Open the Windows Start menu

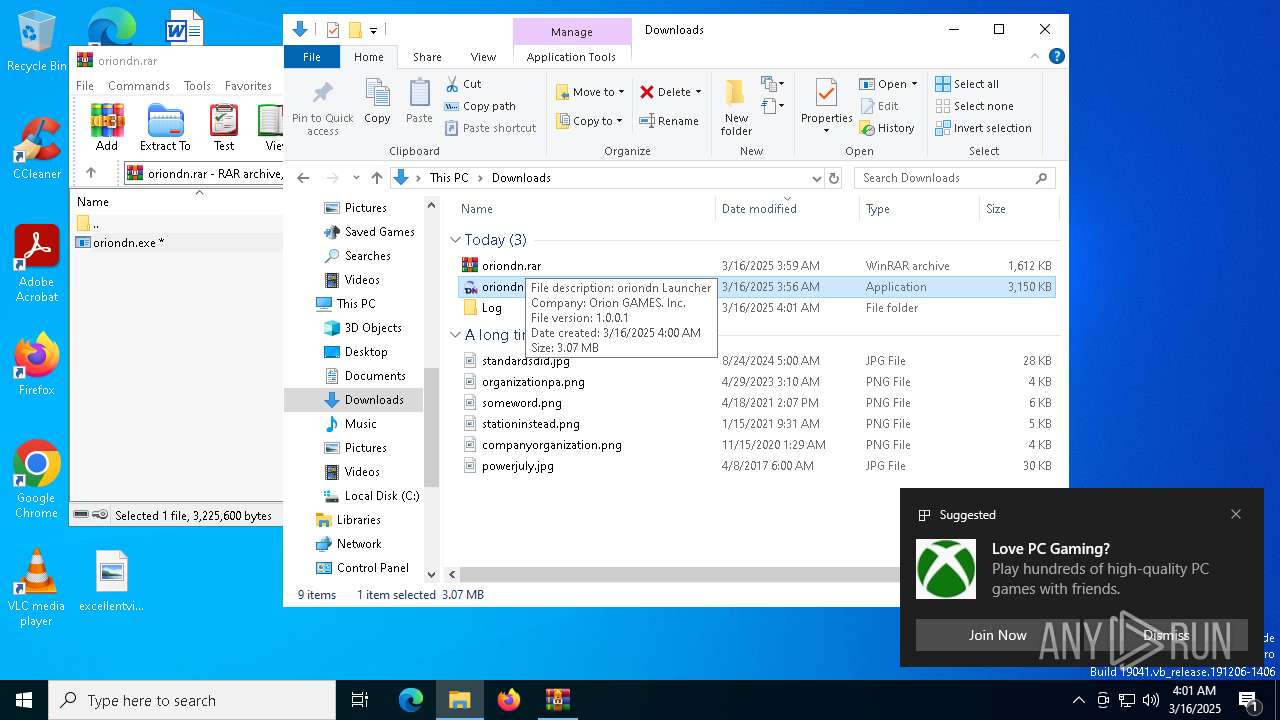click(x=24, y=700)
